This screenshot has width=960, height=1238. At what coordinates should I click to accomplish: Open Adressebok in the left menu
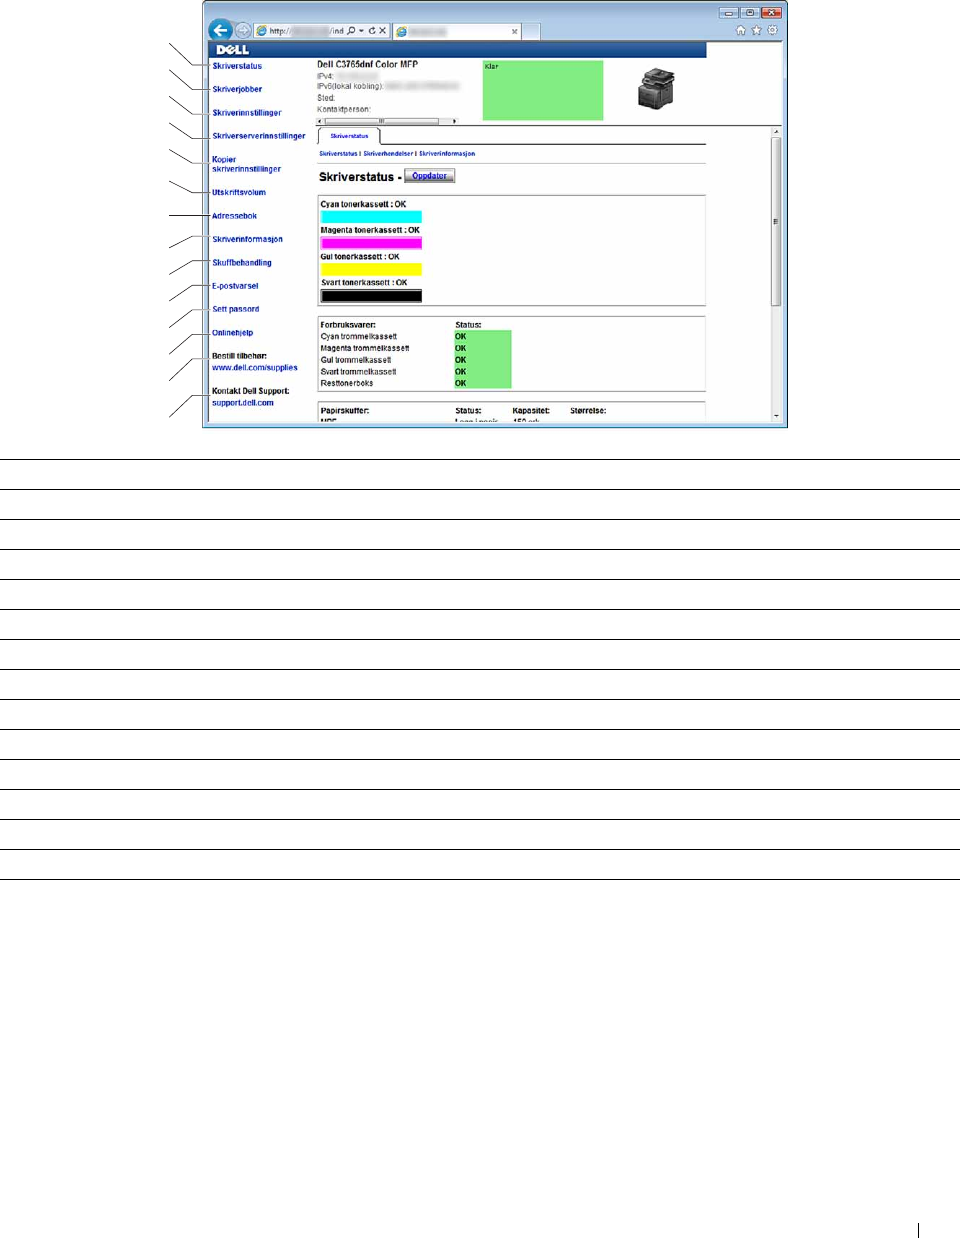click(234, 216)
